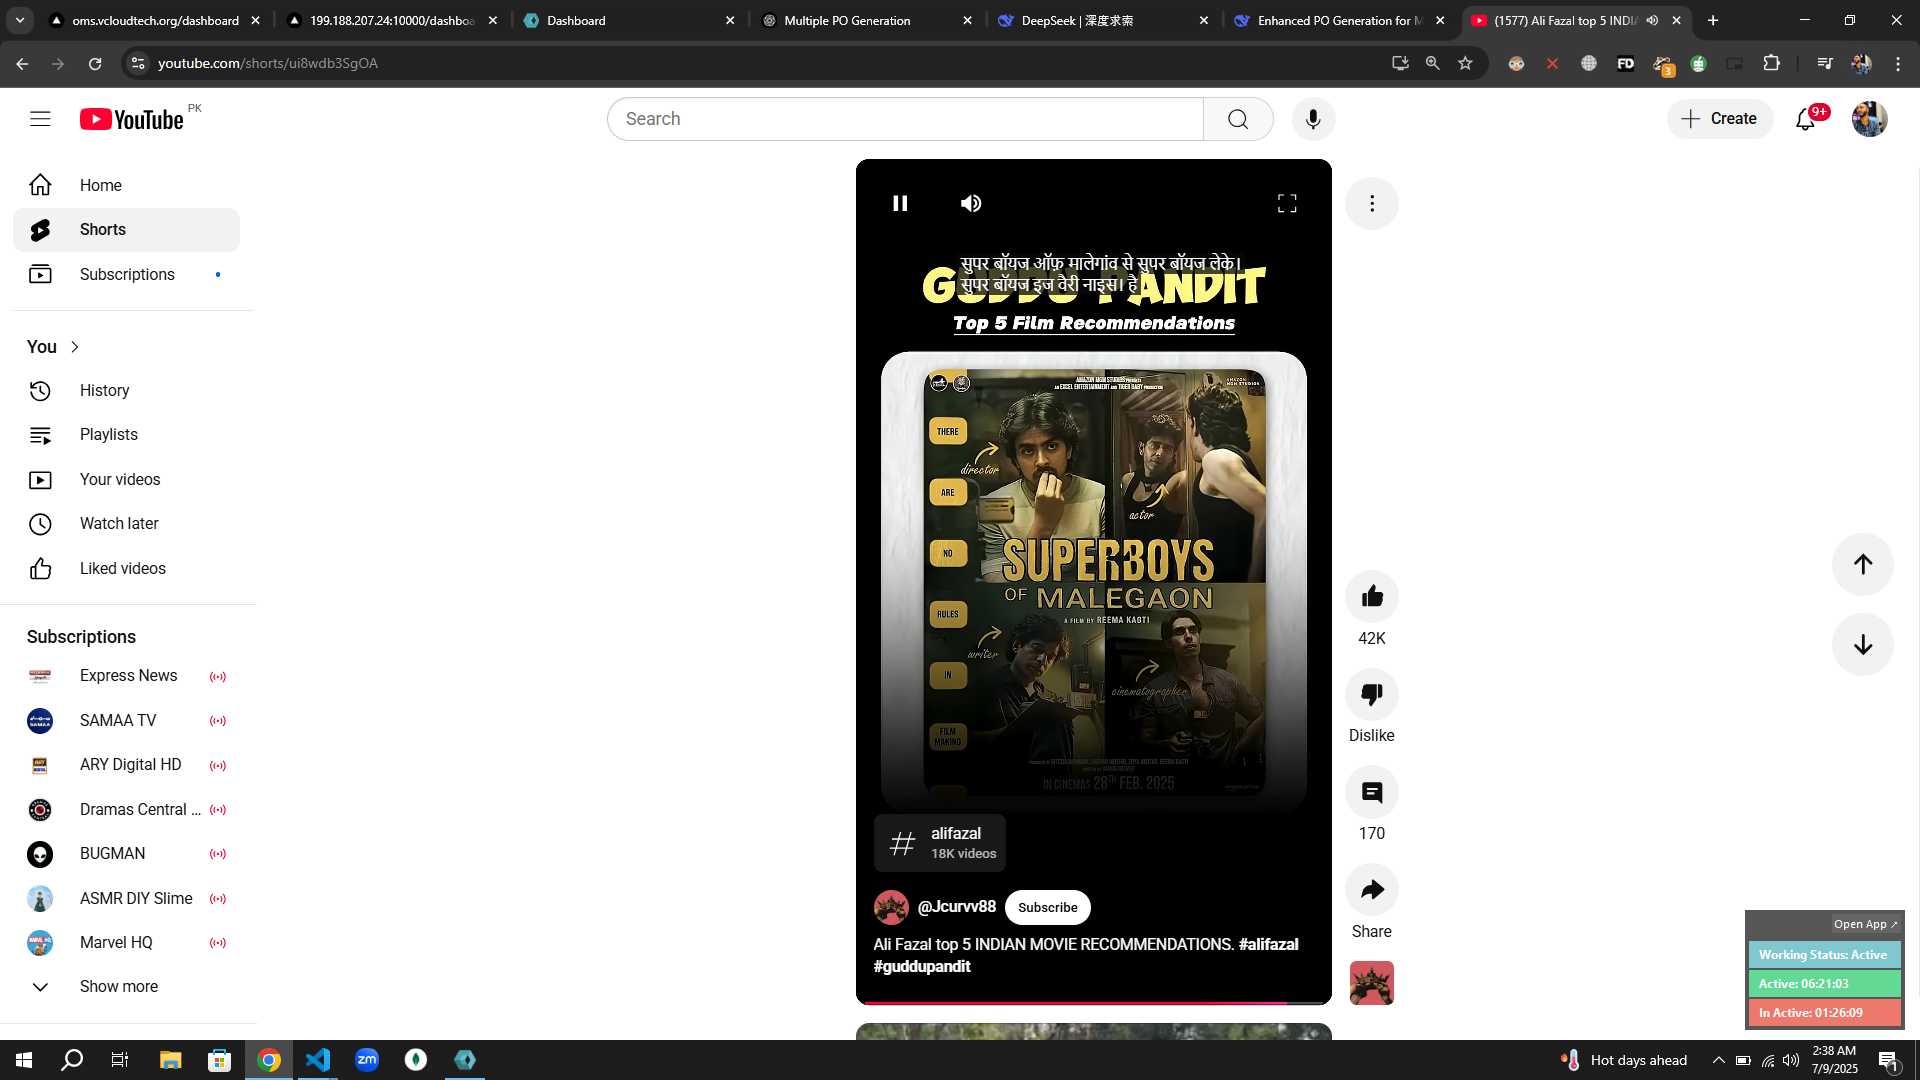Click Open App on the tracker widget
The image size is (1920, 1080).
click(1864, 924)
